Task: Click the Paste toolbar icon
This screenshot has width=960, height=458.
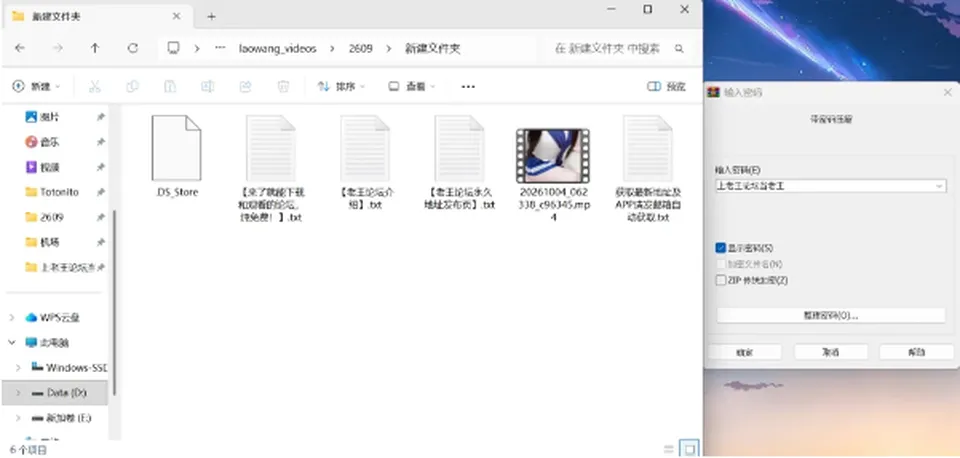Action: 170,86
